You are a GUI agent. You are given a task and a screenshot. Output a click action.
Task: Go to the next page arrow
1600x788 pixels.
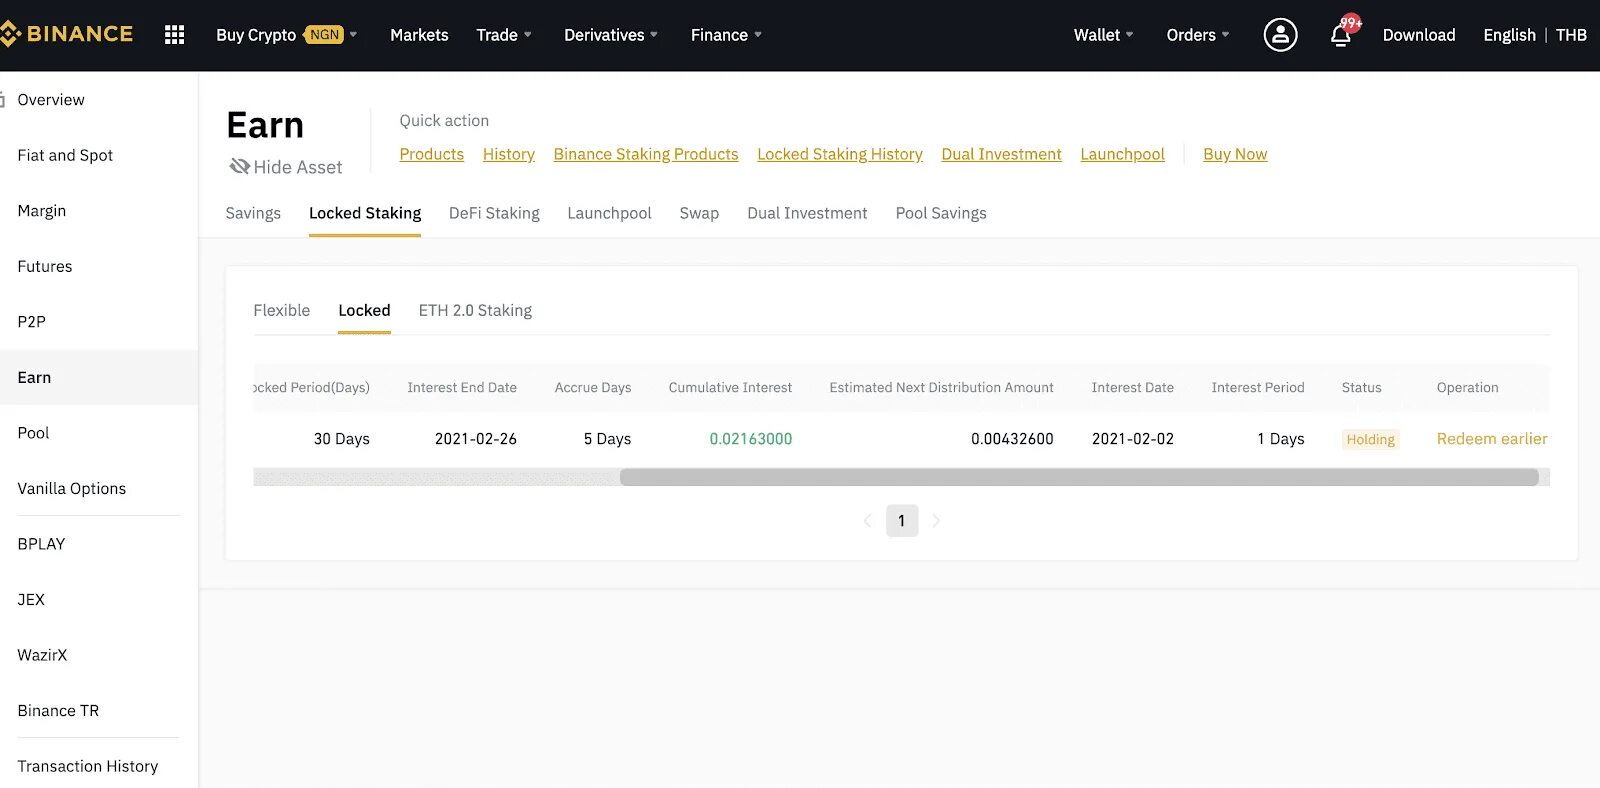(x=936, y=521)
